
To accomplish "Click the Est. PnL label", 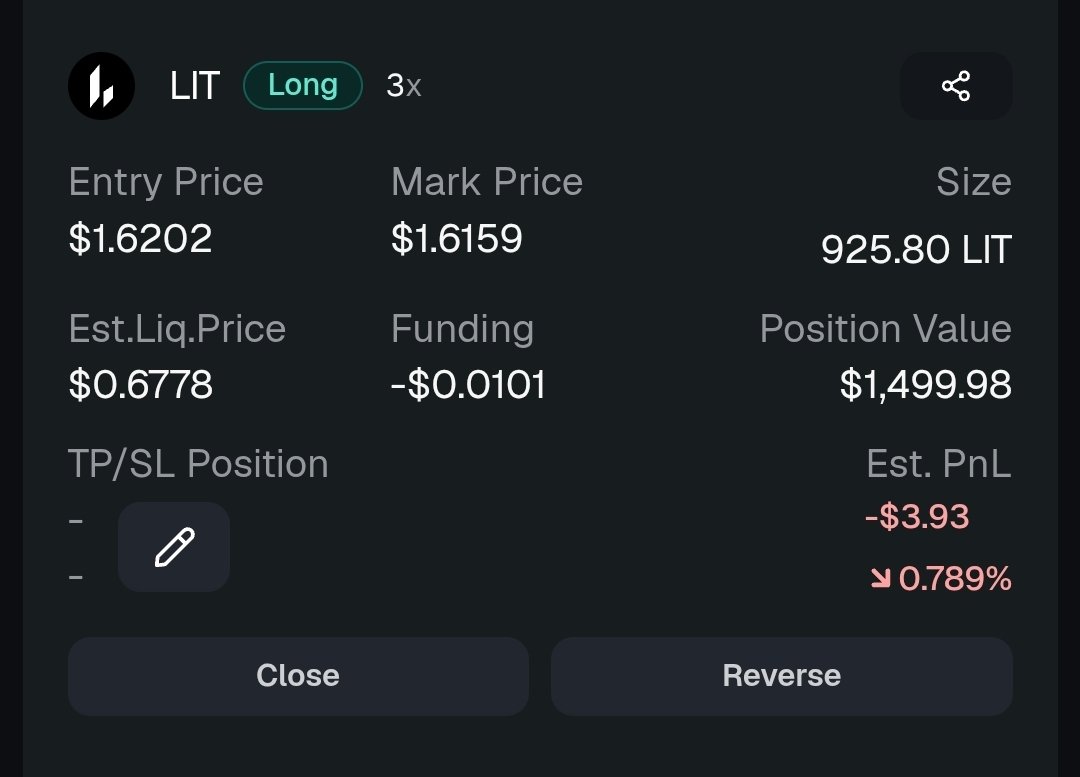I will (x=939, y=464).
